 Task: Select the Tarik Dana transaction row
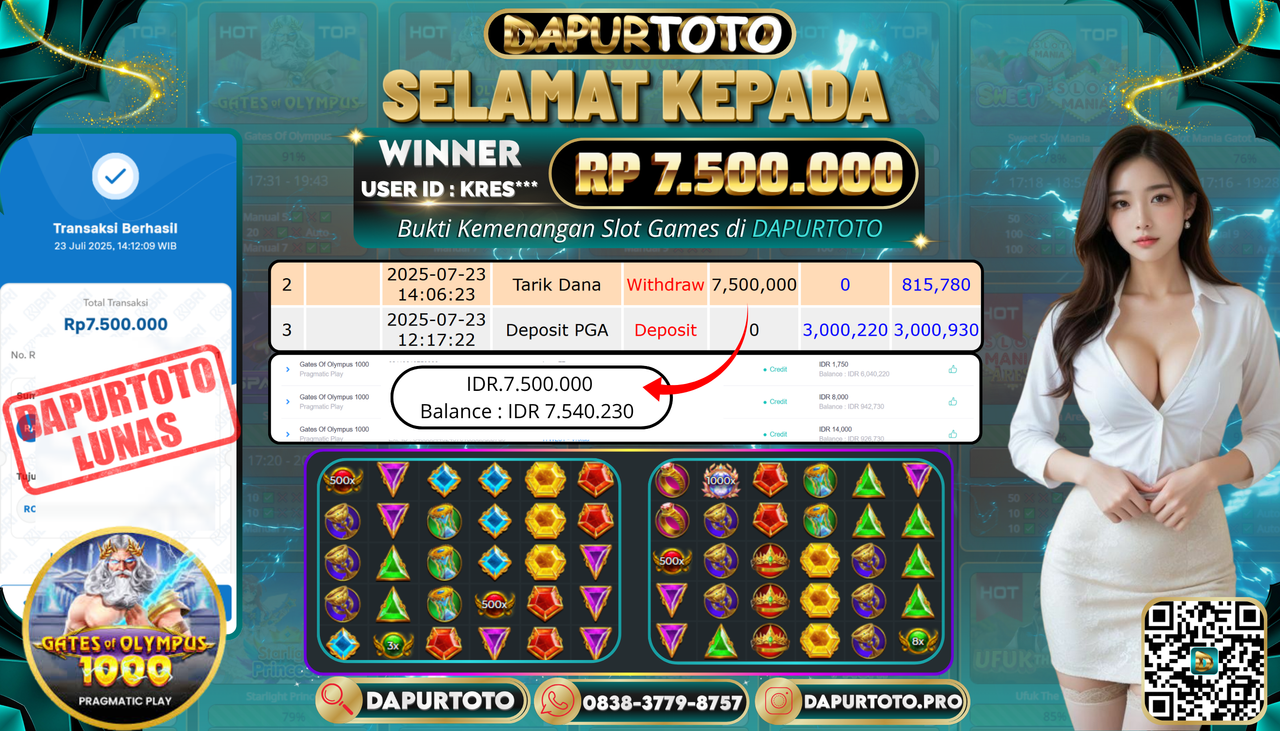coord(626,285)
